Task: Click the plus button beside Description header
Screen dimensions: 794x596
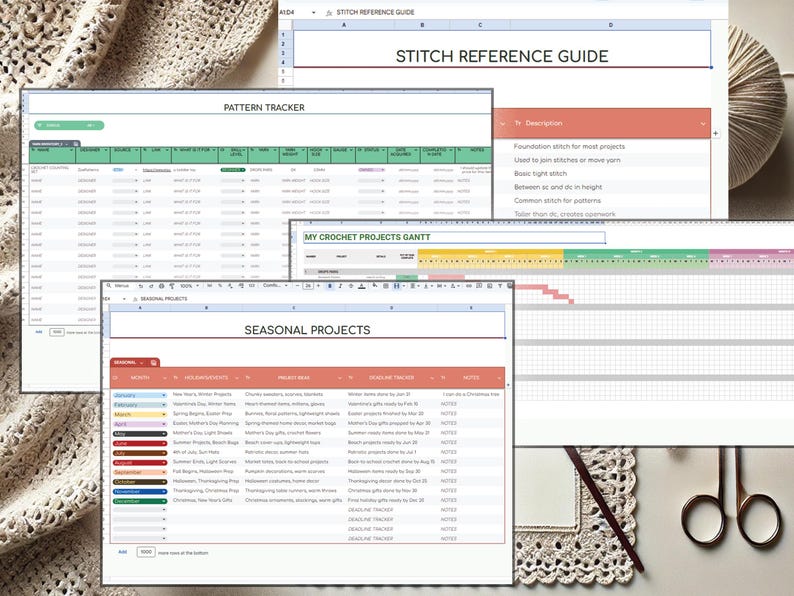Action: click(716, 133)
